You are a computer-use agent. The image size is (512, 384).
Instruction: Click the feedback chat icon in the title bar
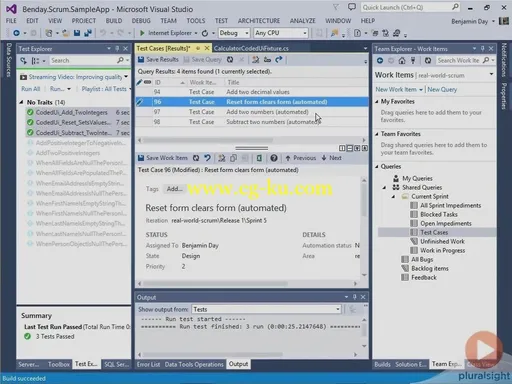pyautogui.click(x=352, y=7)
